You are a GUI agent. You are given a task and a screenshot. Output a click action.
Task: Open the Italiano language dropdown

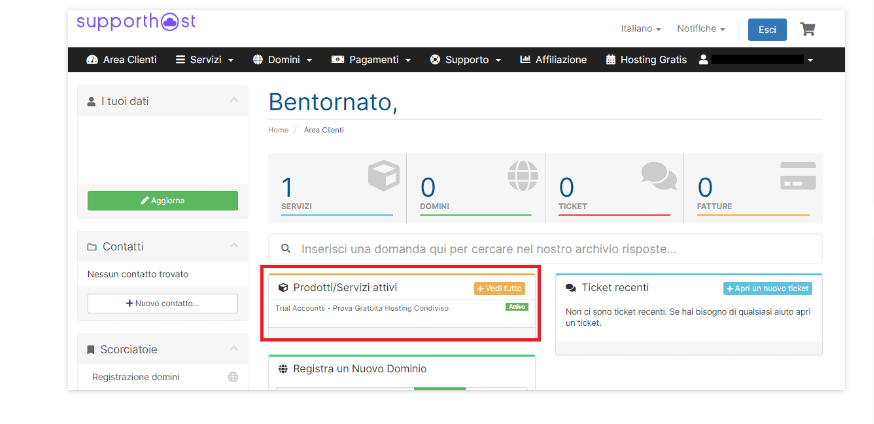pos(641,29)
